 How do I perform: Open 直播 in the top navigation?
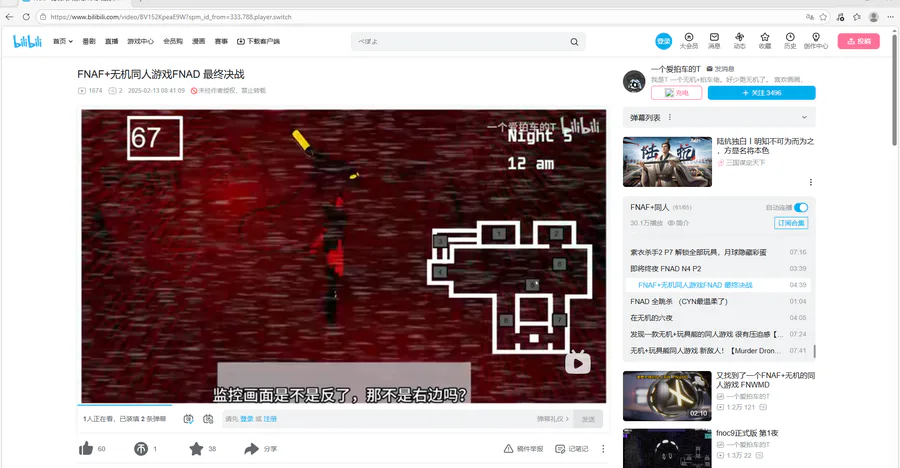pos(111,41)
